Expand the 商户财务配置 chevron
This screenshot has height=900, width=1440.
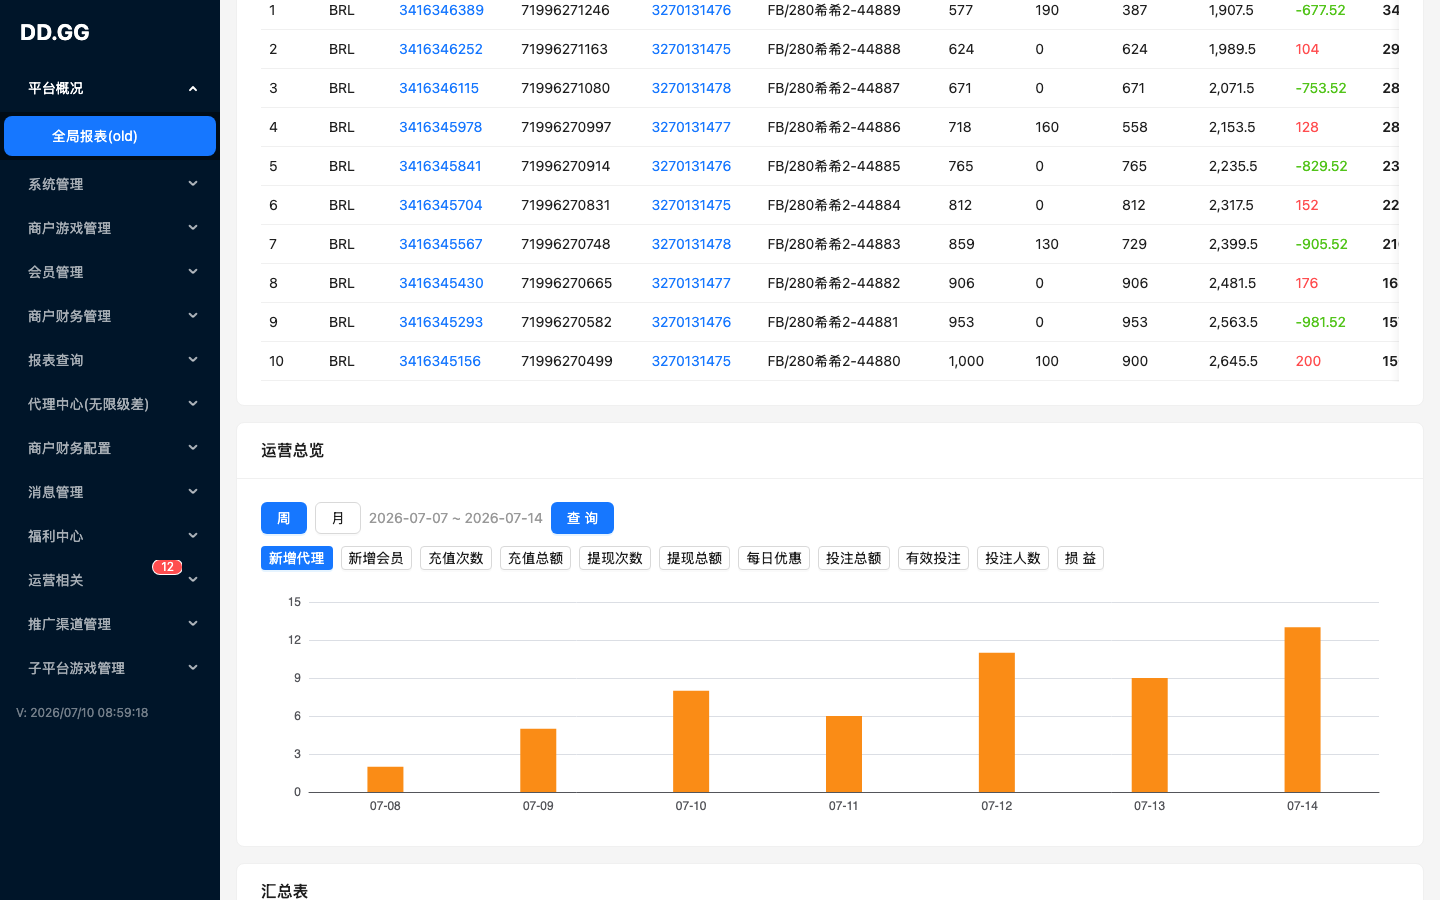coord(193,448)
